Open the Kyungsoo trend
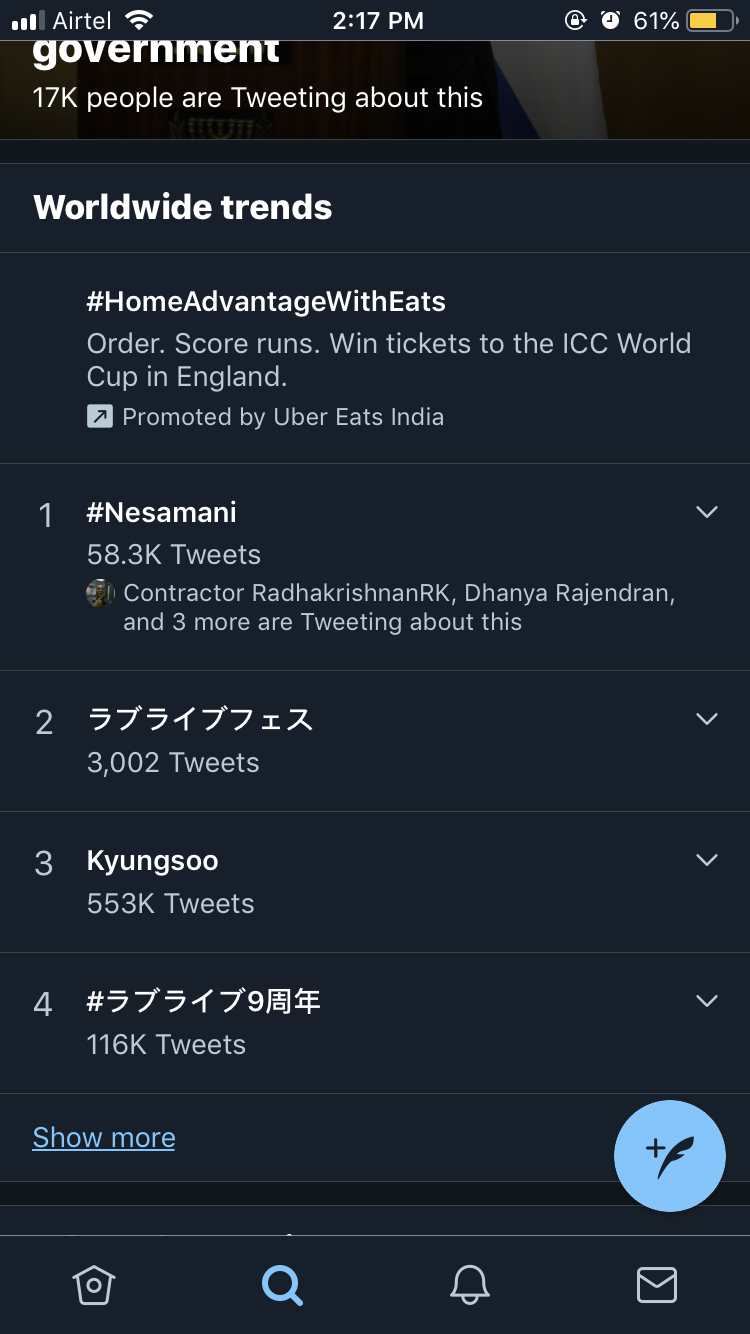The width and height of the screenshot is (750, 1334). point(152,861)
